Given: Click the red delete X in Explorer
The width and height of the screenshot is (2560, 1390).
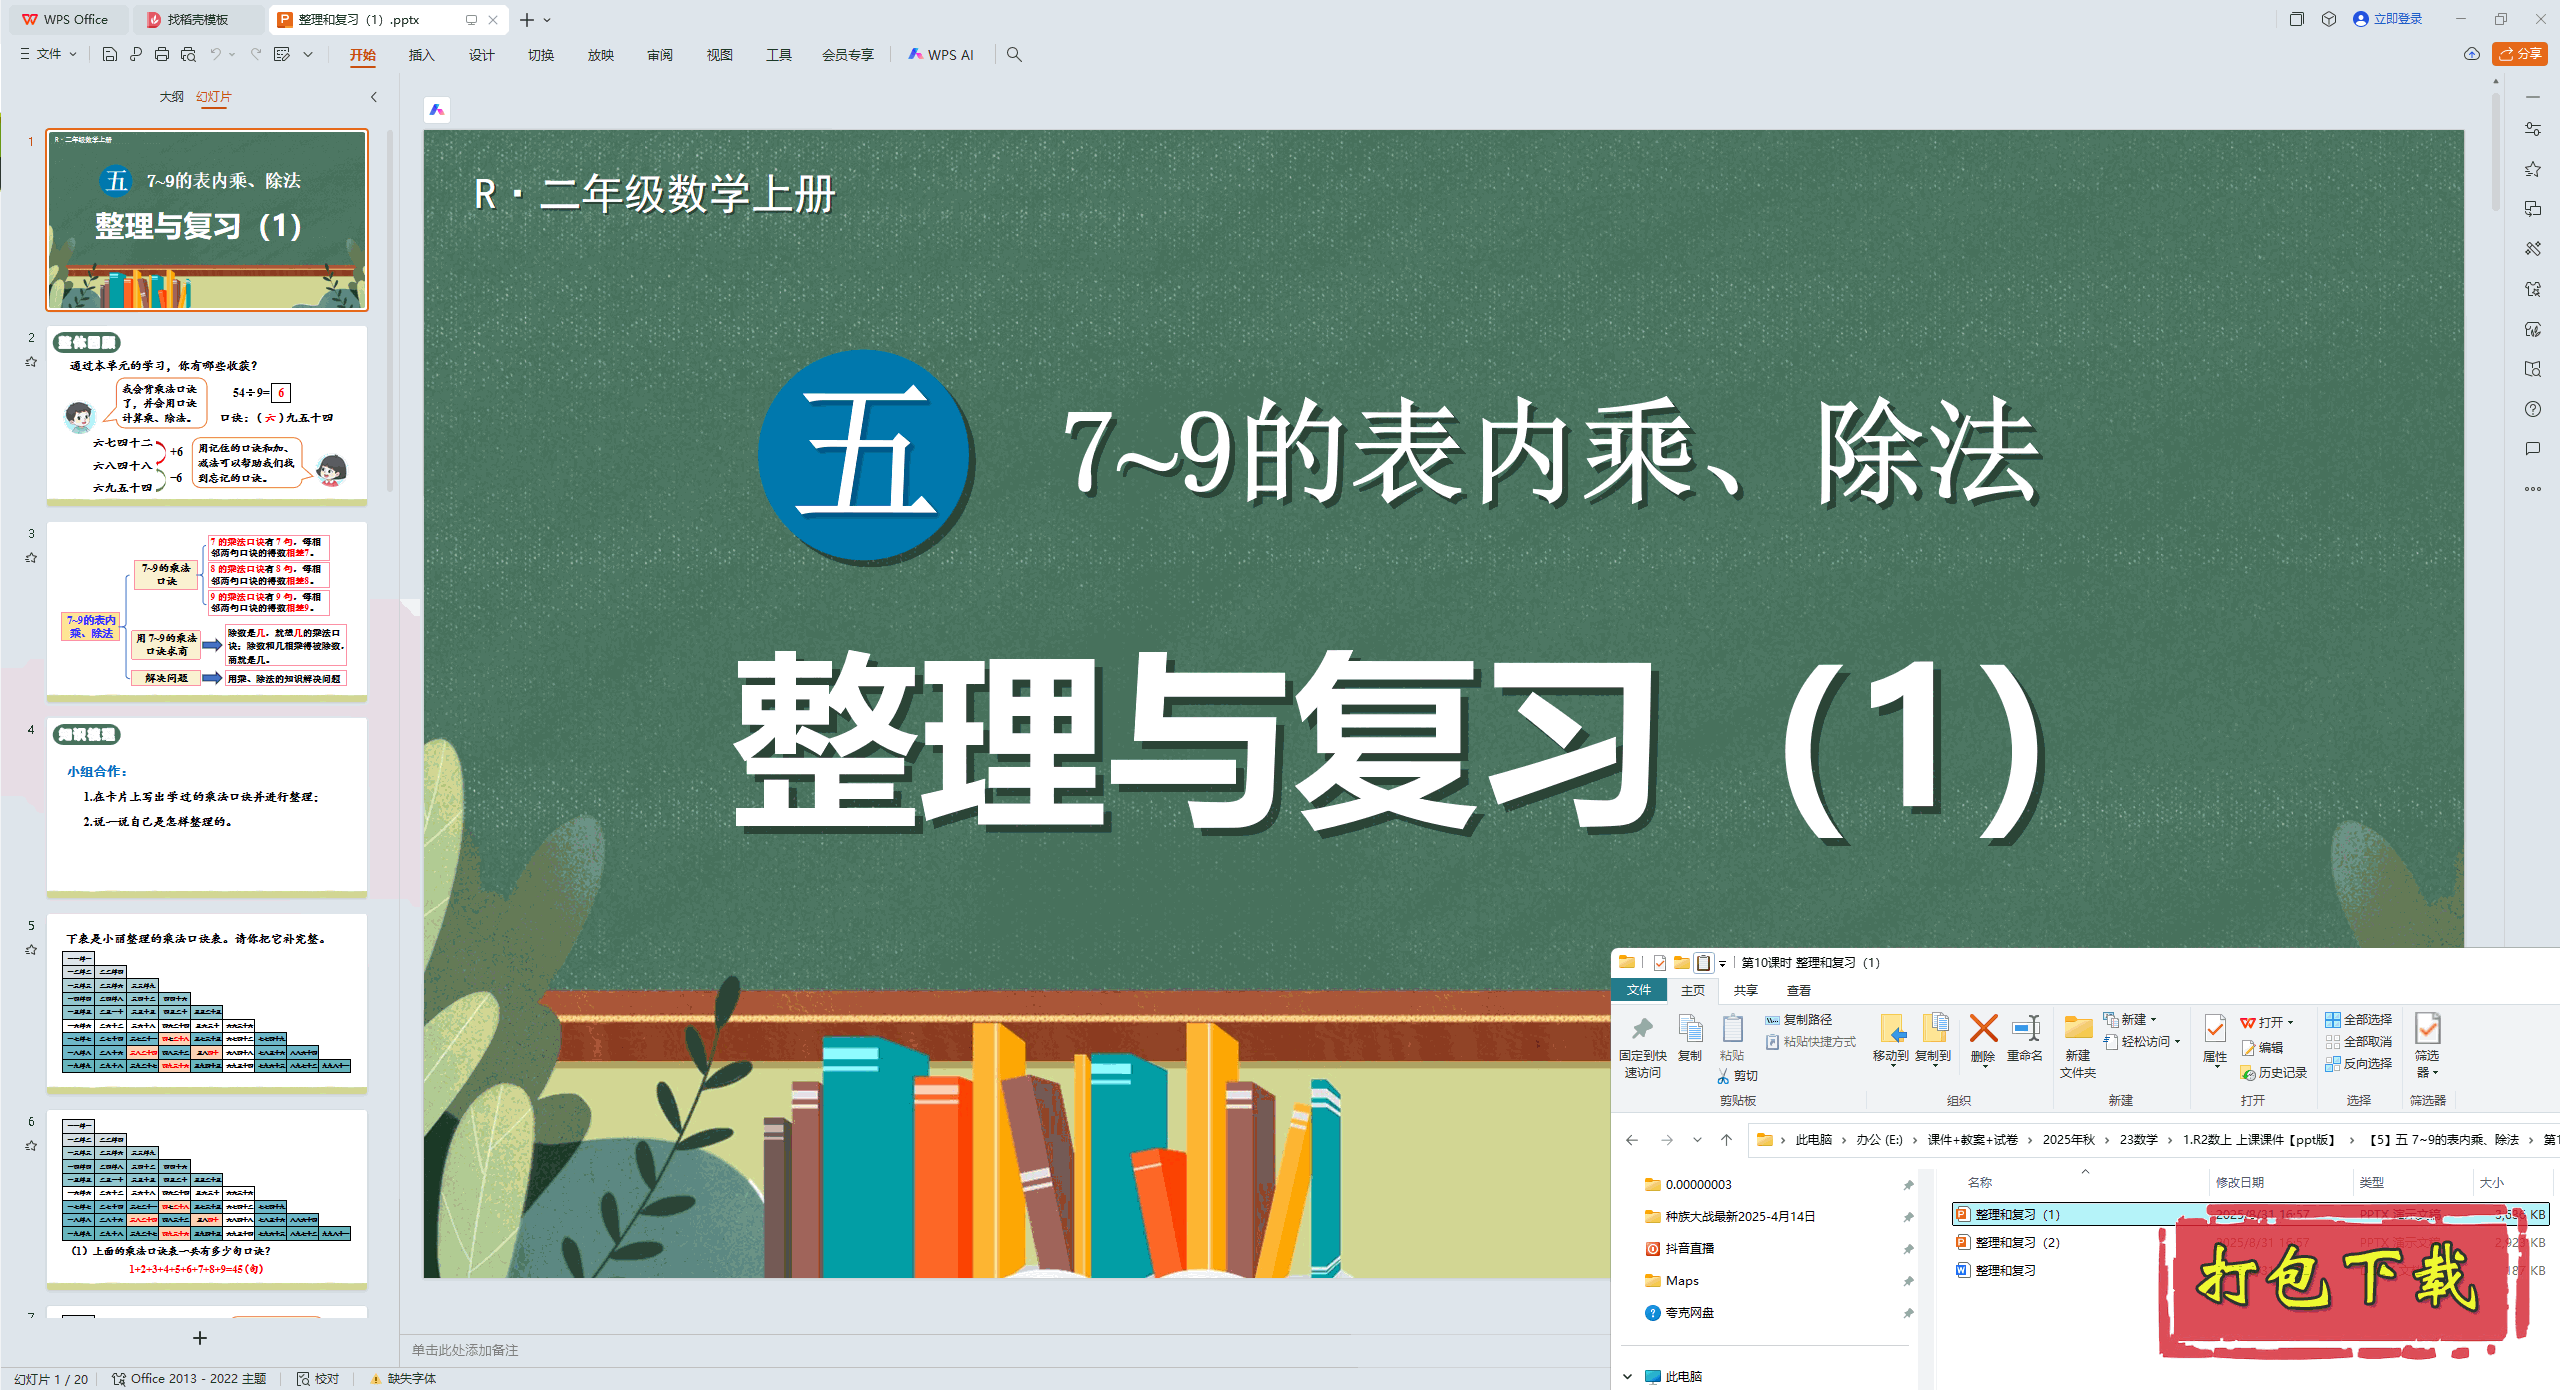Looking at the screenshot, I should tap(1983, 1029).
